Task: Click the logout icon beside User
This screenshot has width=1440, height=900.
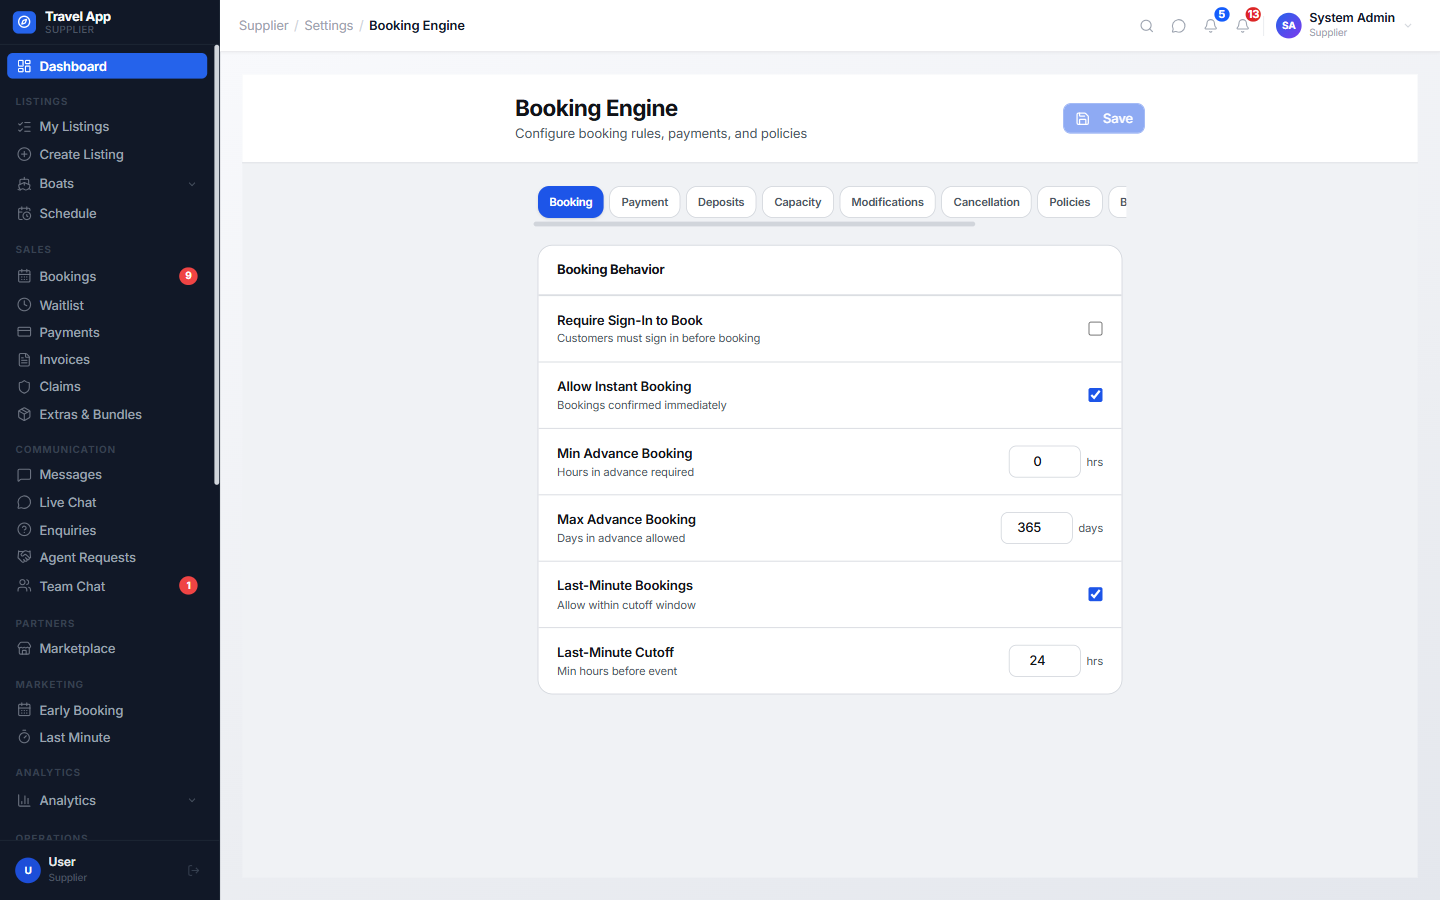Action: pyautogui.click(x=194, y=871)
